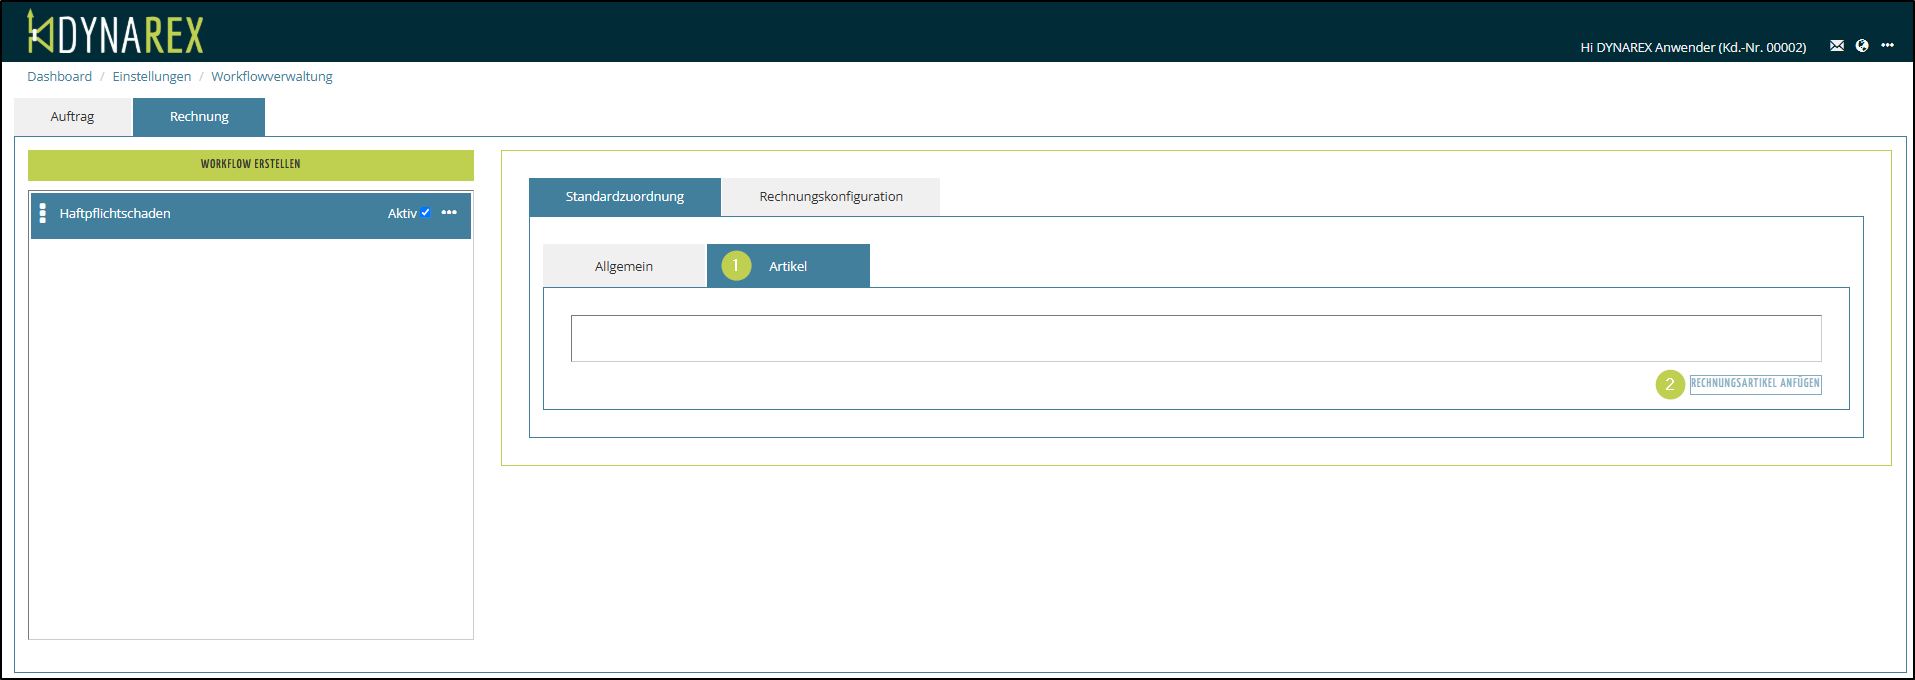Viewport: 1915px width, 680px height.
Task: Switch to the Rechnungskonfiguration tab
Action: point(830,197)
